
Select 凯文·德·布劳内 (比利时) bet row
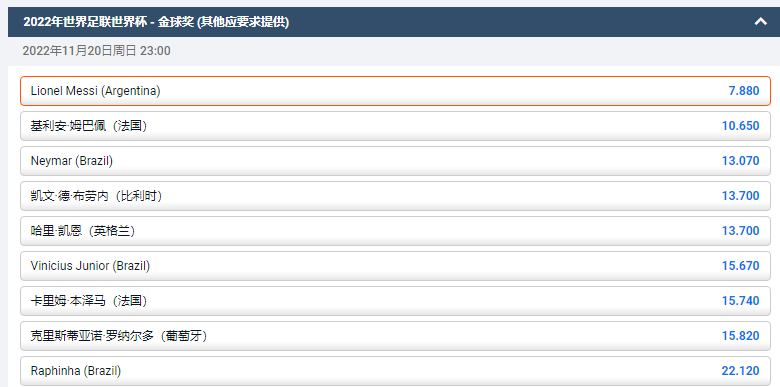coord(395,196)
